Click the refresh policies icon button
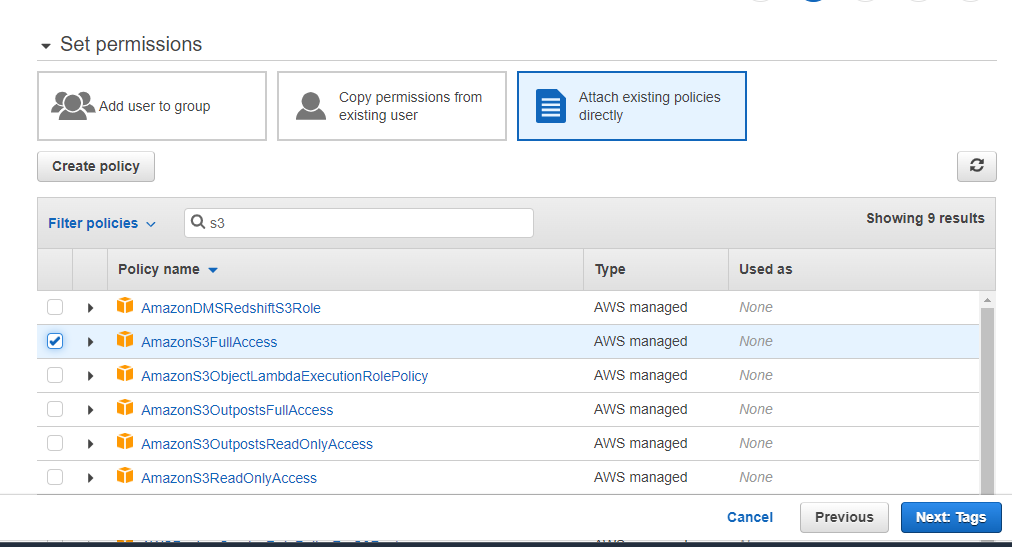The image size is (1012, 547). (x=977, y=166)
